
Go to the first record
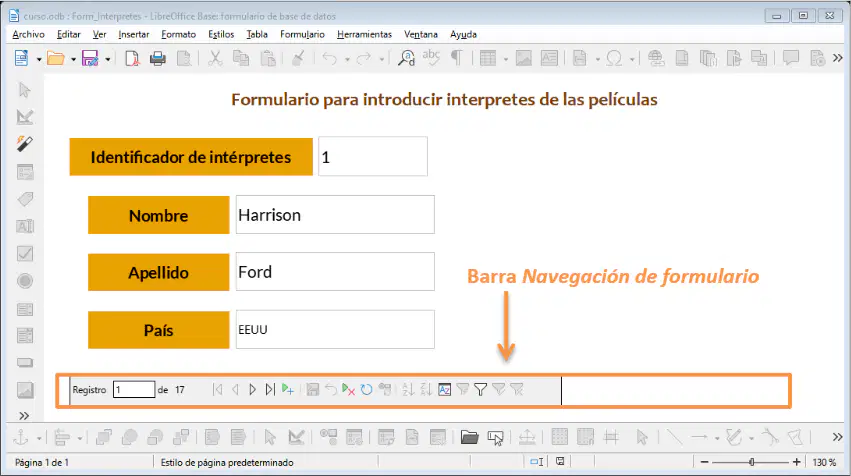[218, 390]
